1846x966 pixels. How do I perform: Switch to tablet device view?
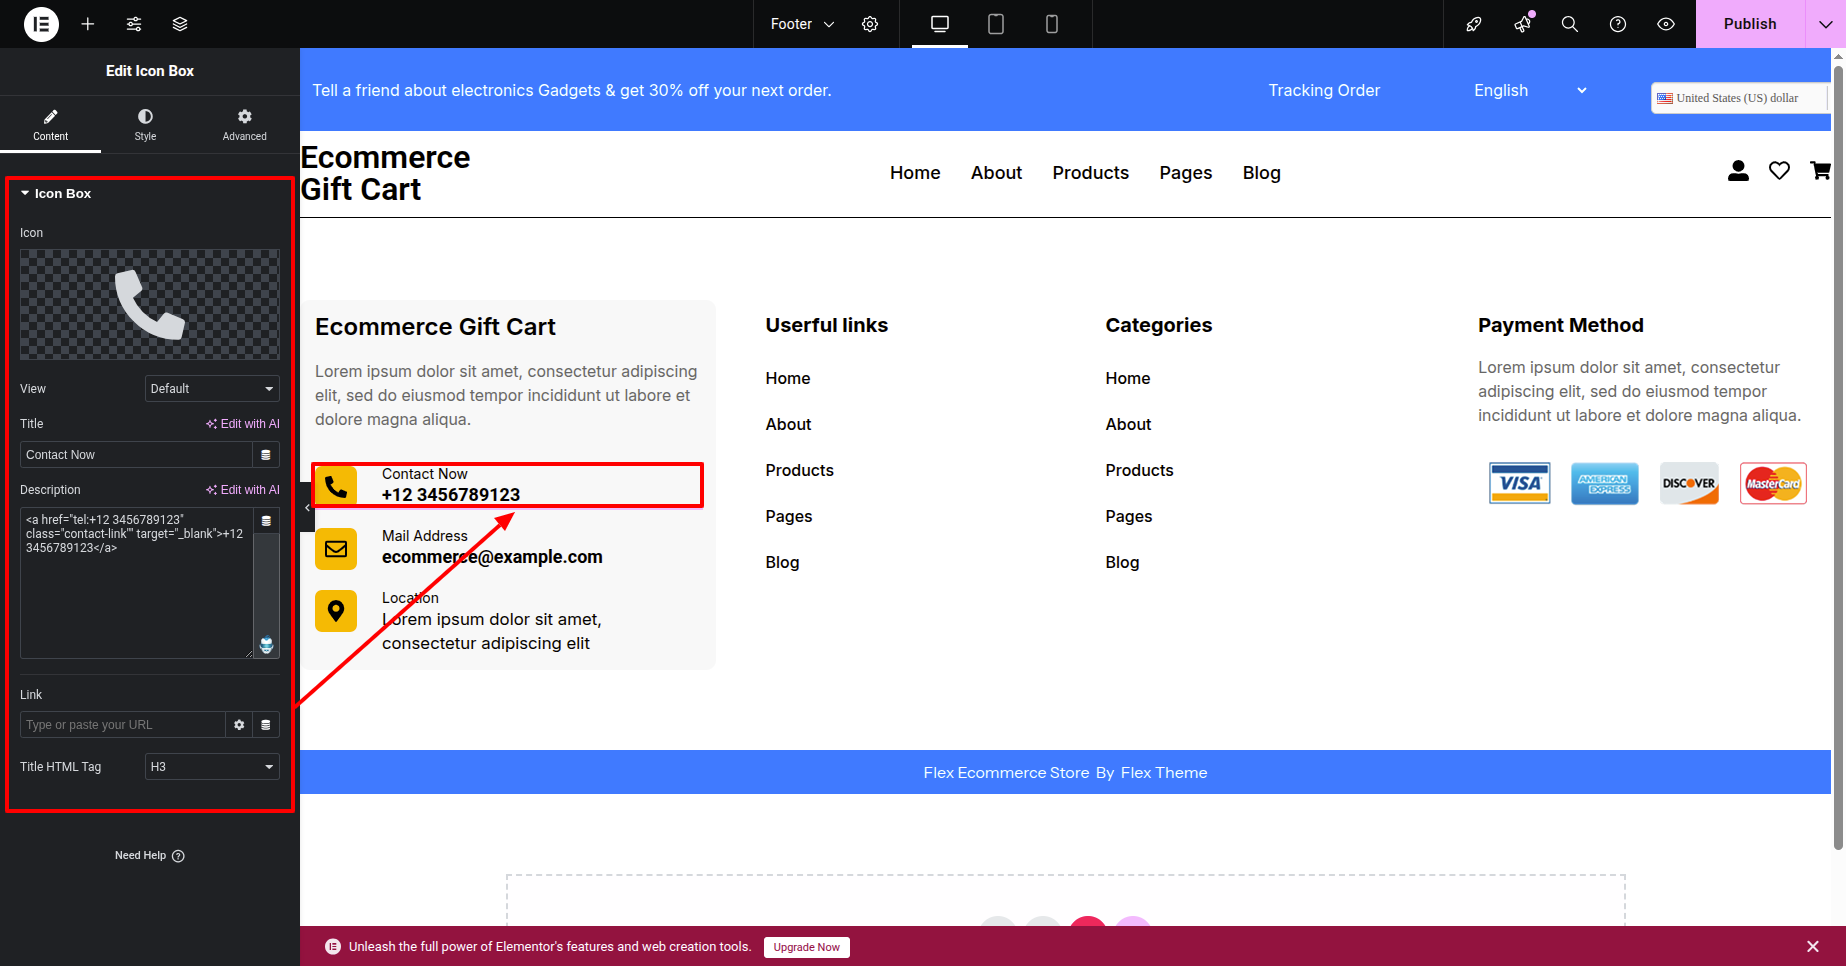coord(996,24)
